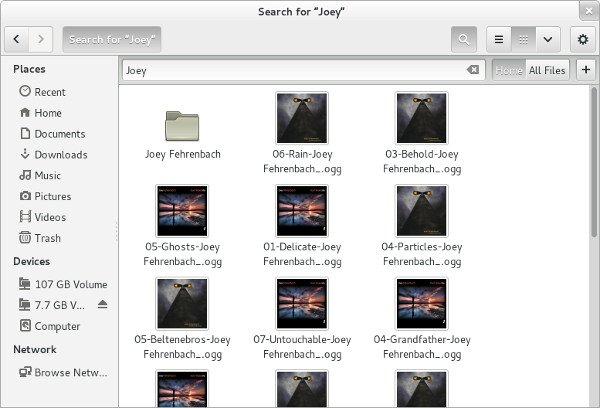Click the Videos film icon

coord(25,216)
